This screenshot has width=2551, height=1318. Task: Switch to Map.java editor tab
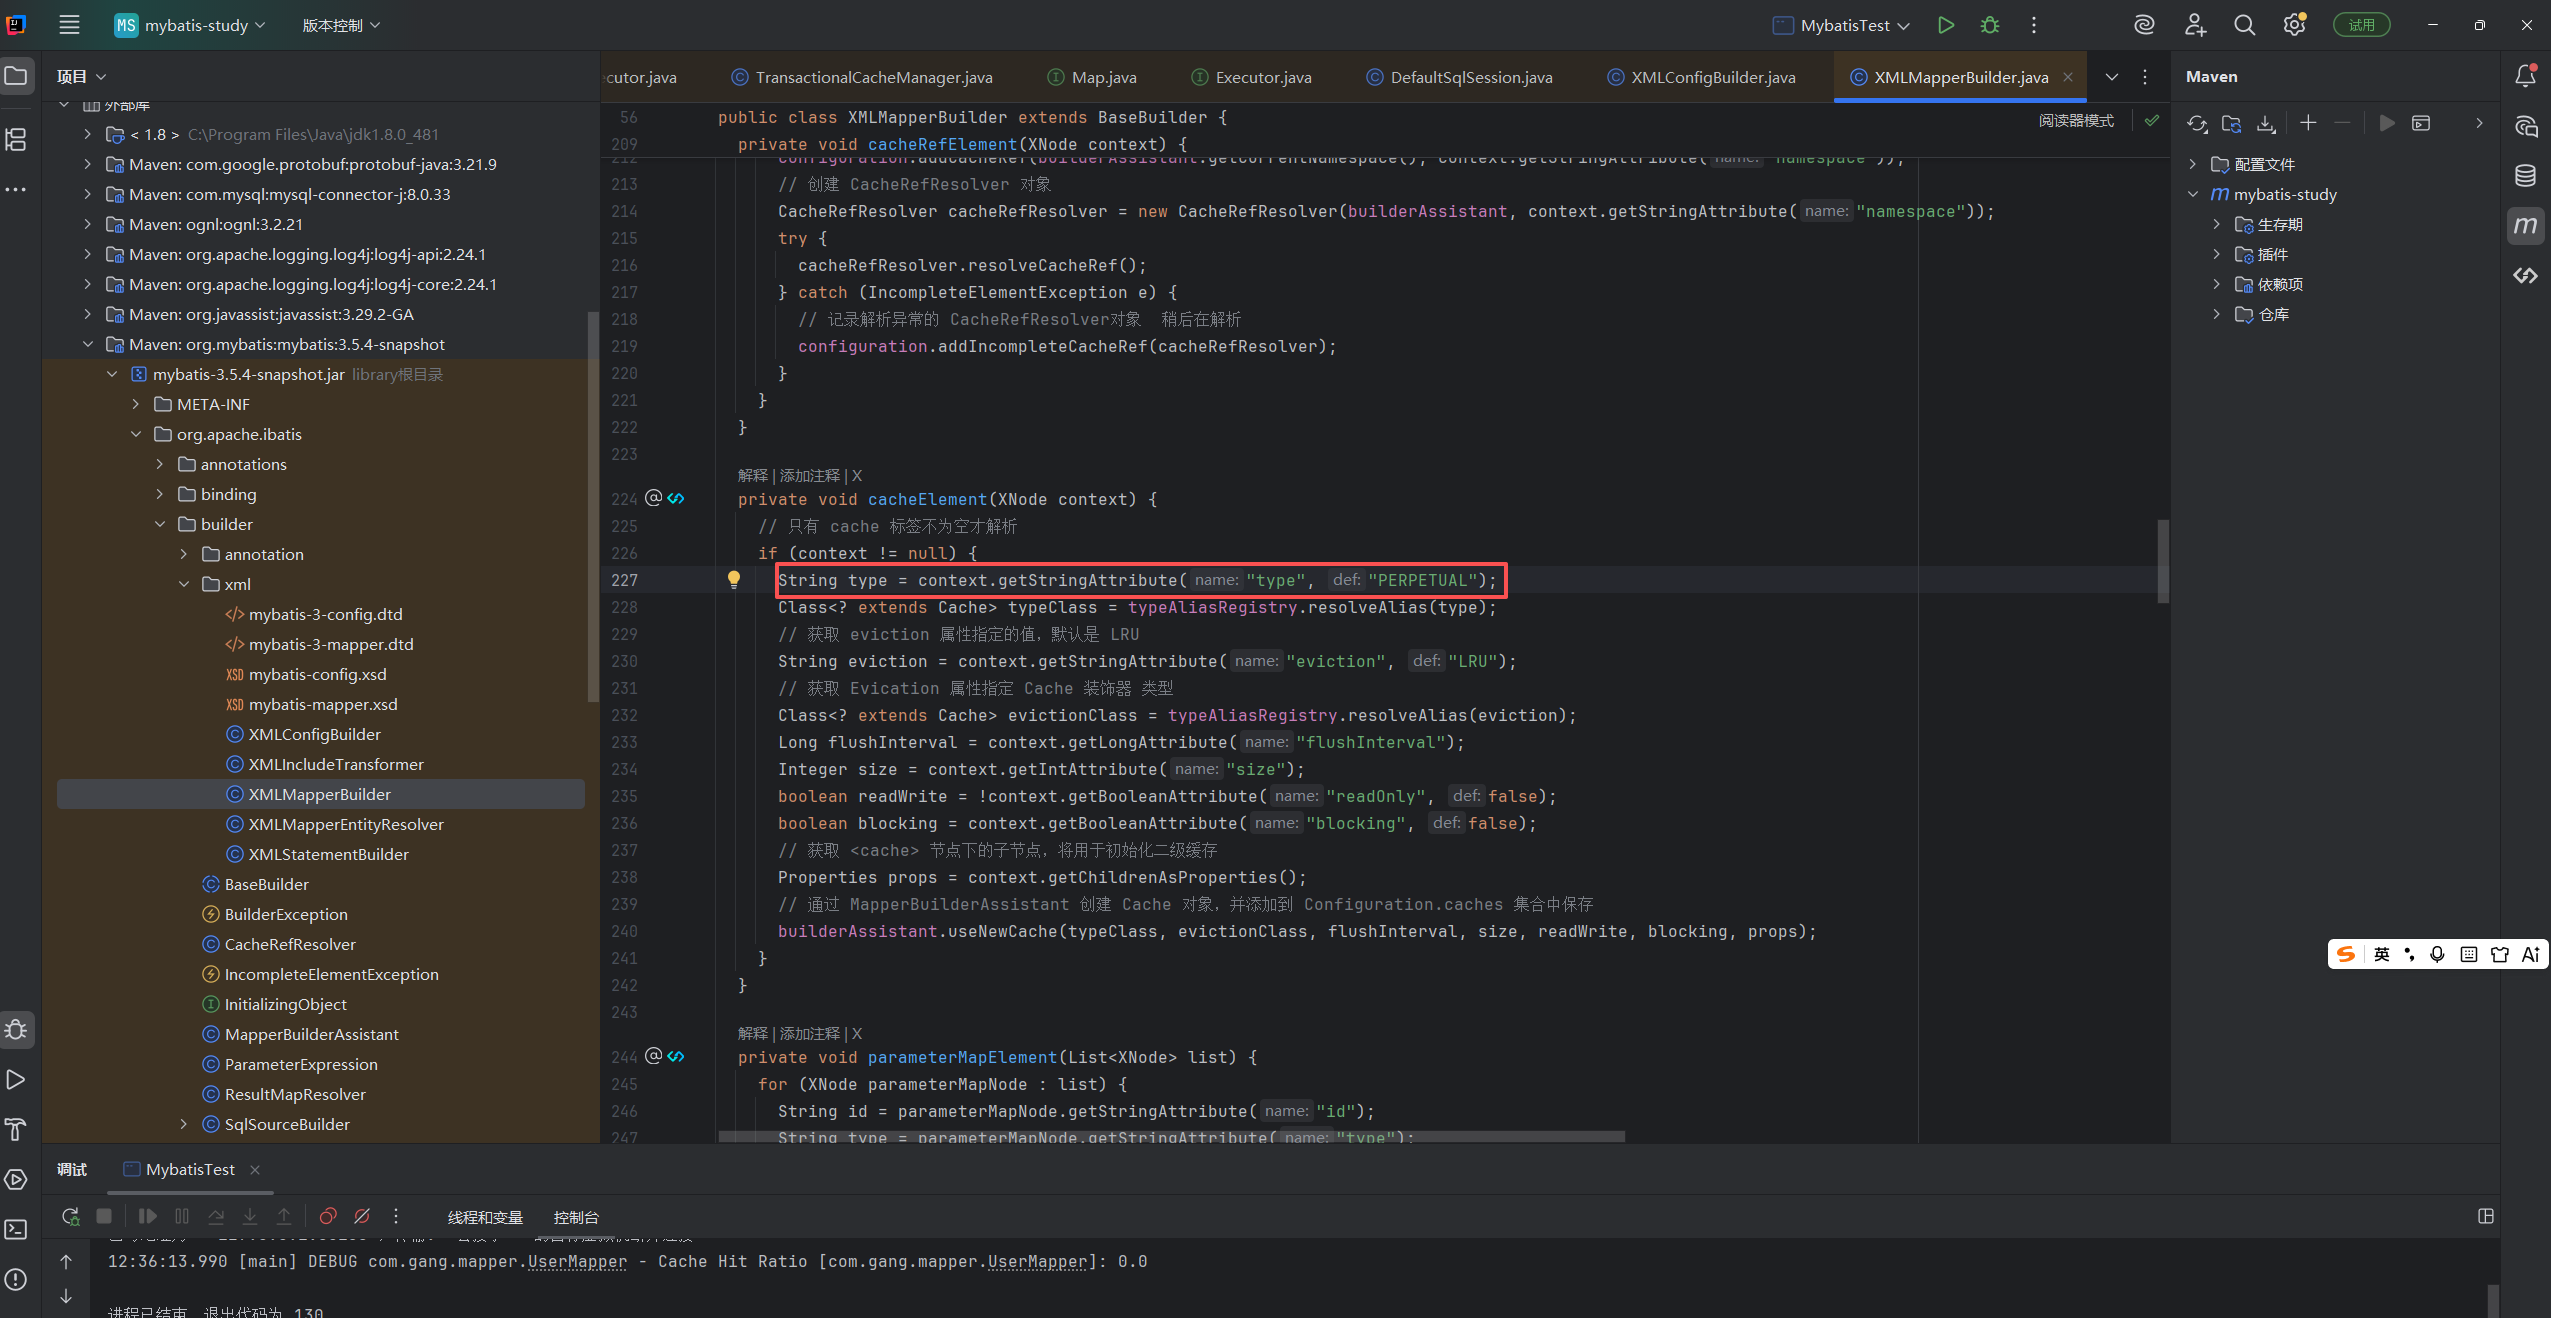1091,77
